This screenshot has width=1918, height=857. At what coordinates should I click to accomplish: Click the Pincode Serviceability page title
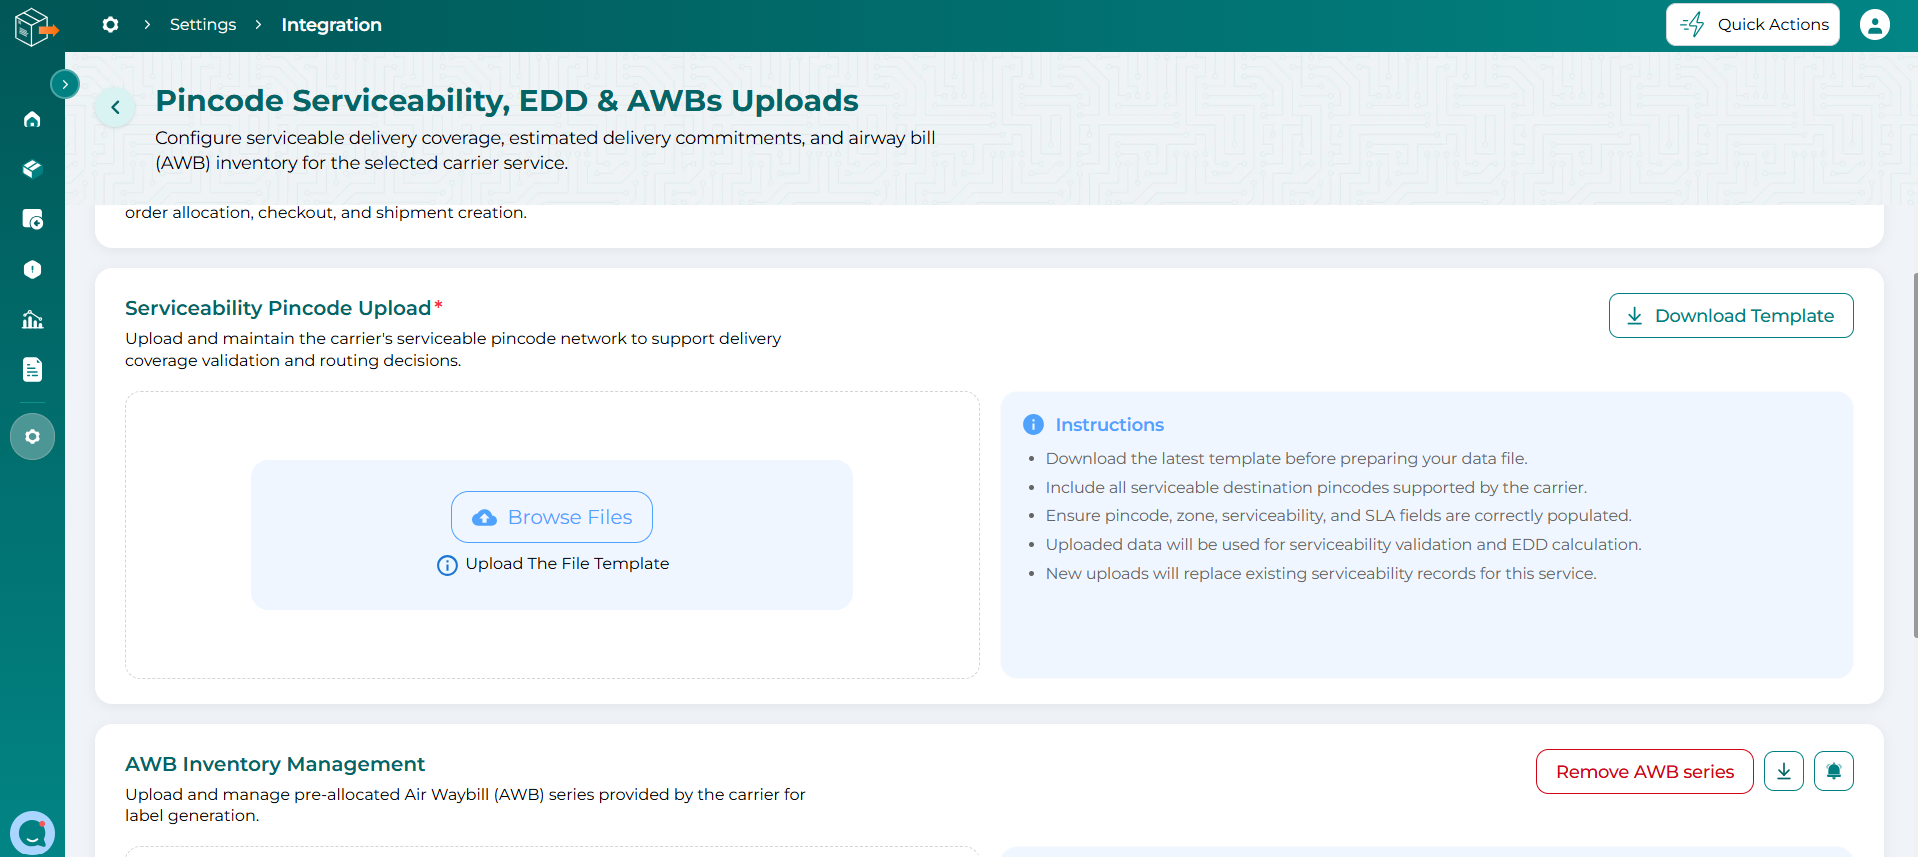point(506,100)
